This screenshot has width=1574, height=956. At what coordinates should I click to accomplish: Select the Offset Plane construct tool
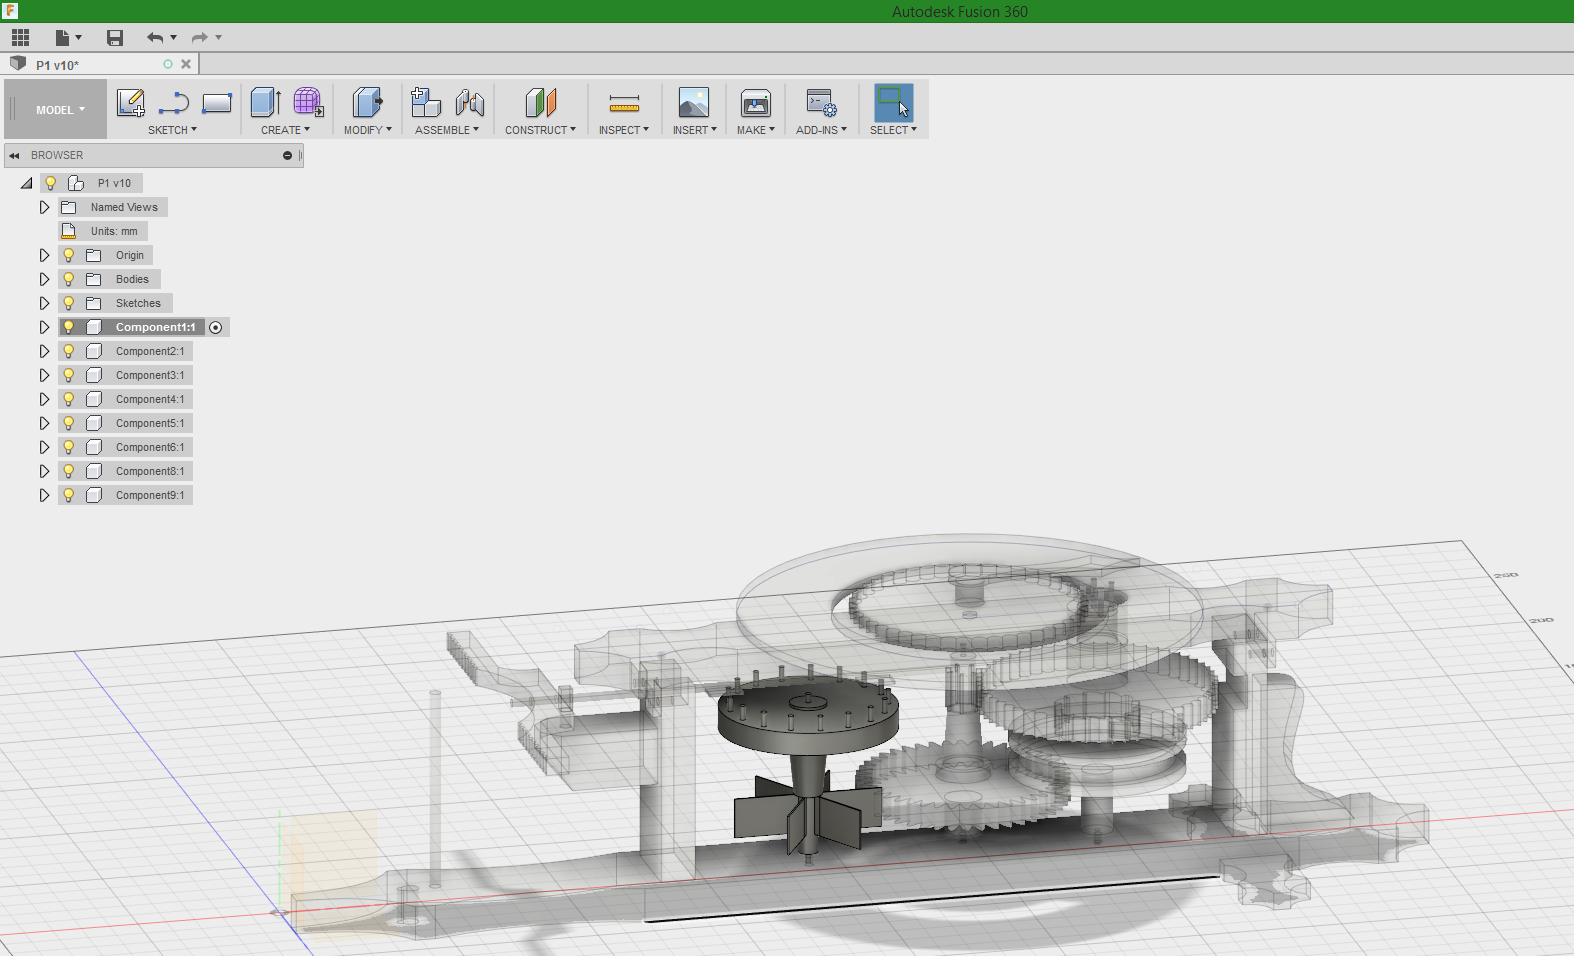(540, 102)
